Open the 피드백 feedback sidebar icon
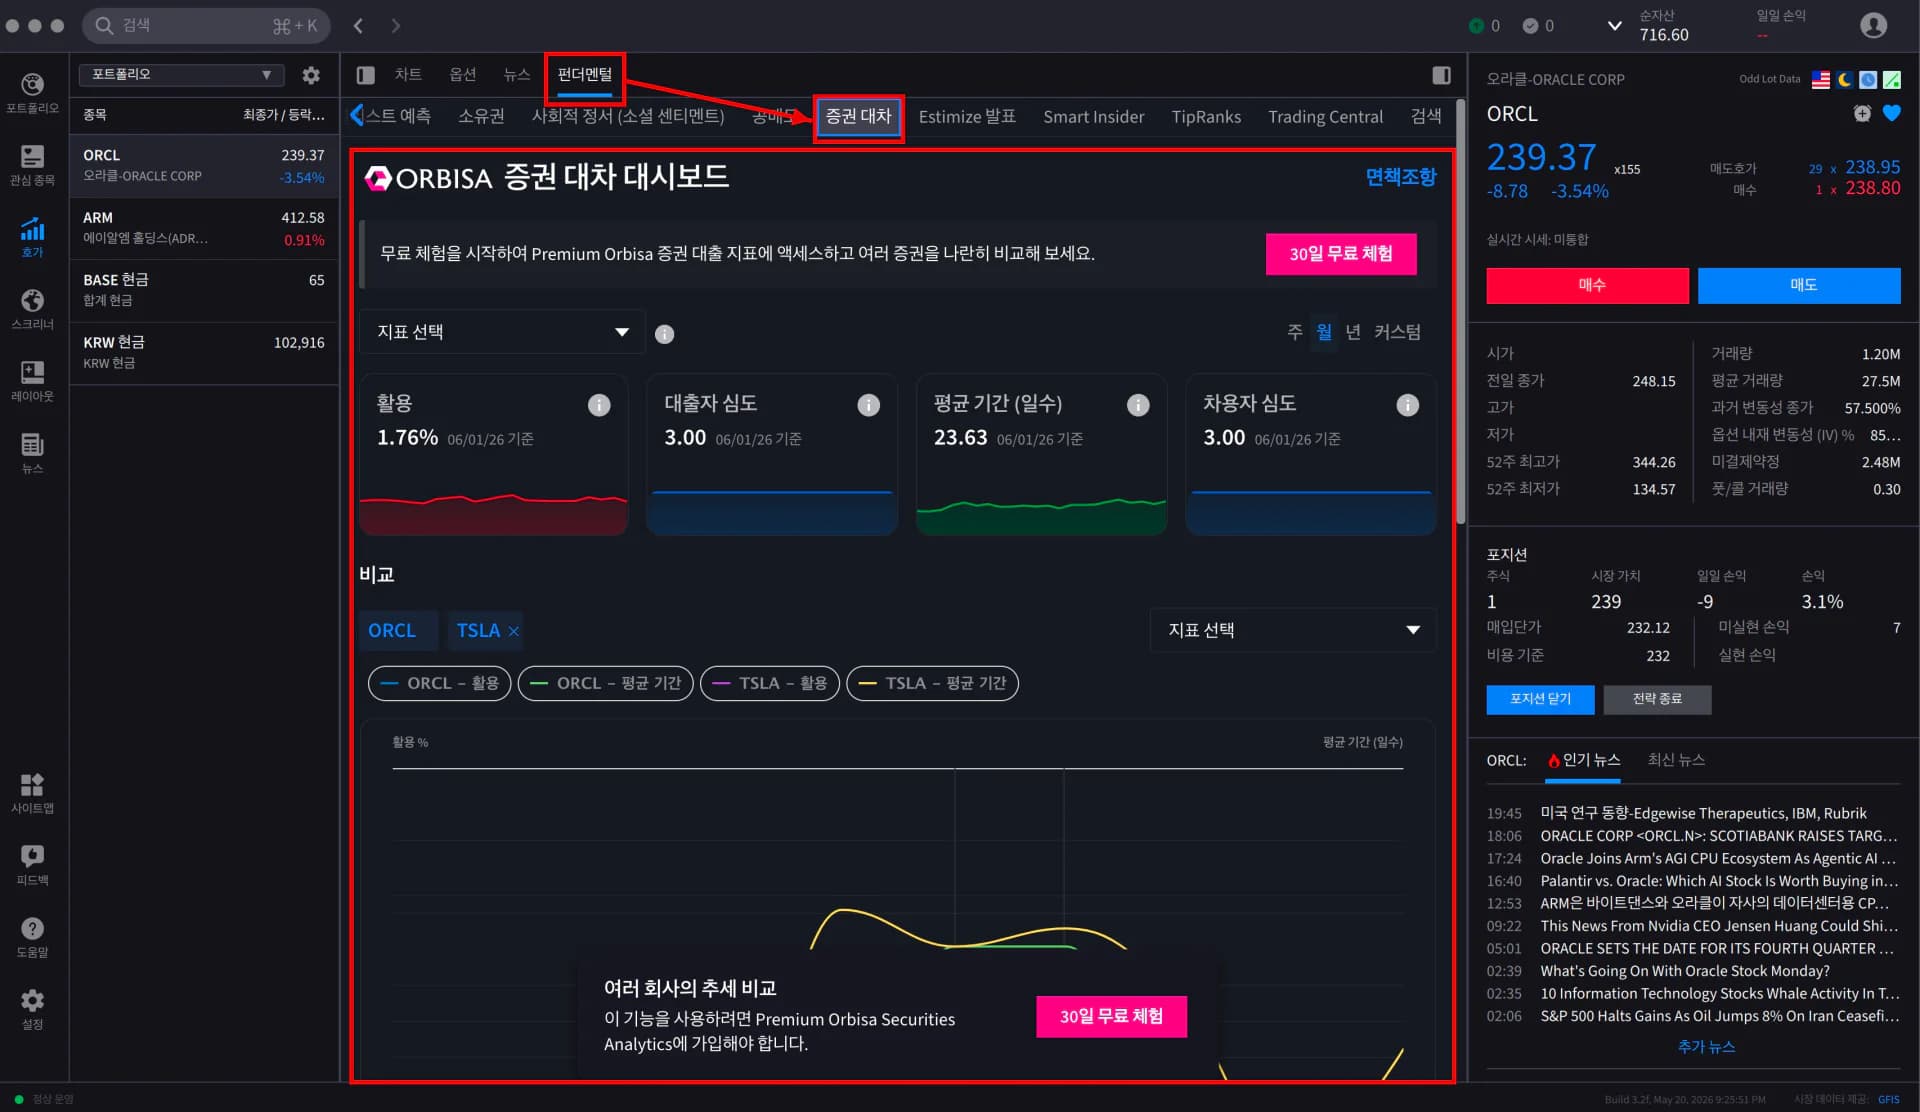The width and height of the screenshot is (1920, 1112). 33,865
